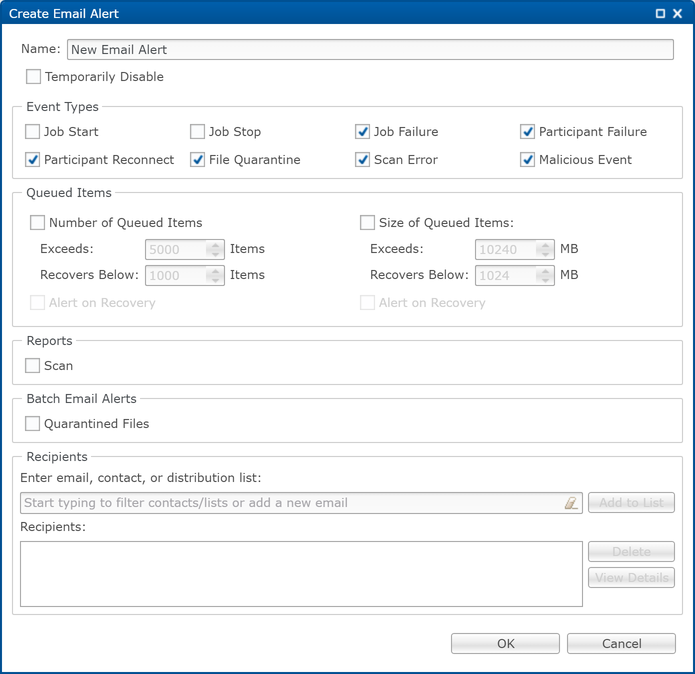Screen dimensions: 695x674
Task: Uncheck the Malicious Event checkbox
Action: [527, 160]
